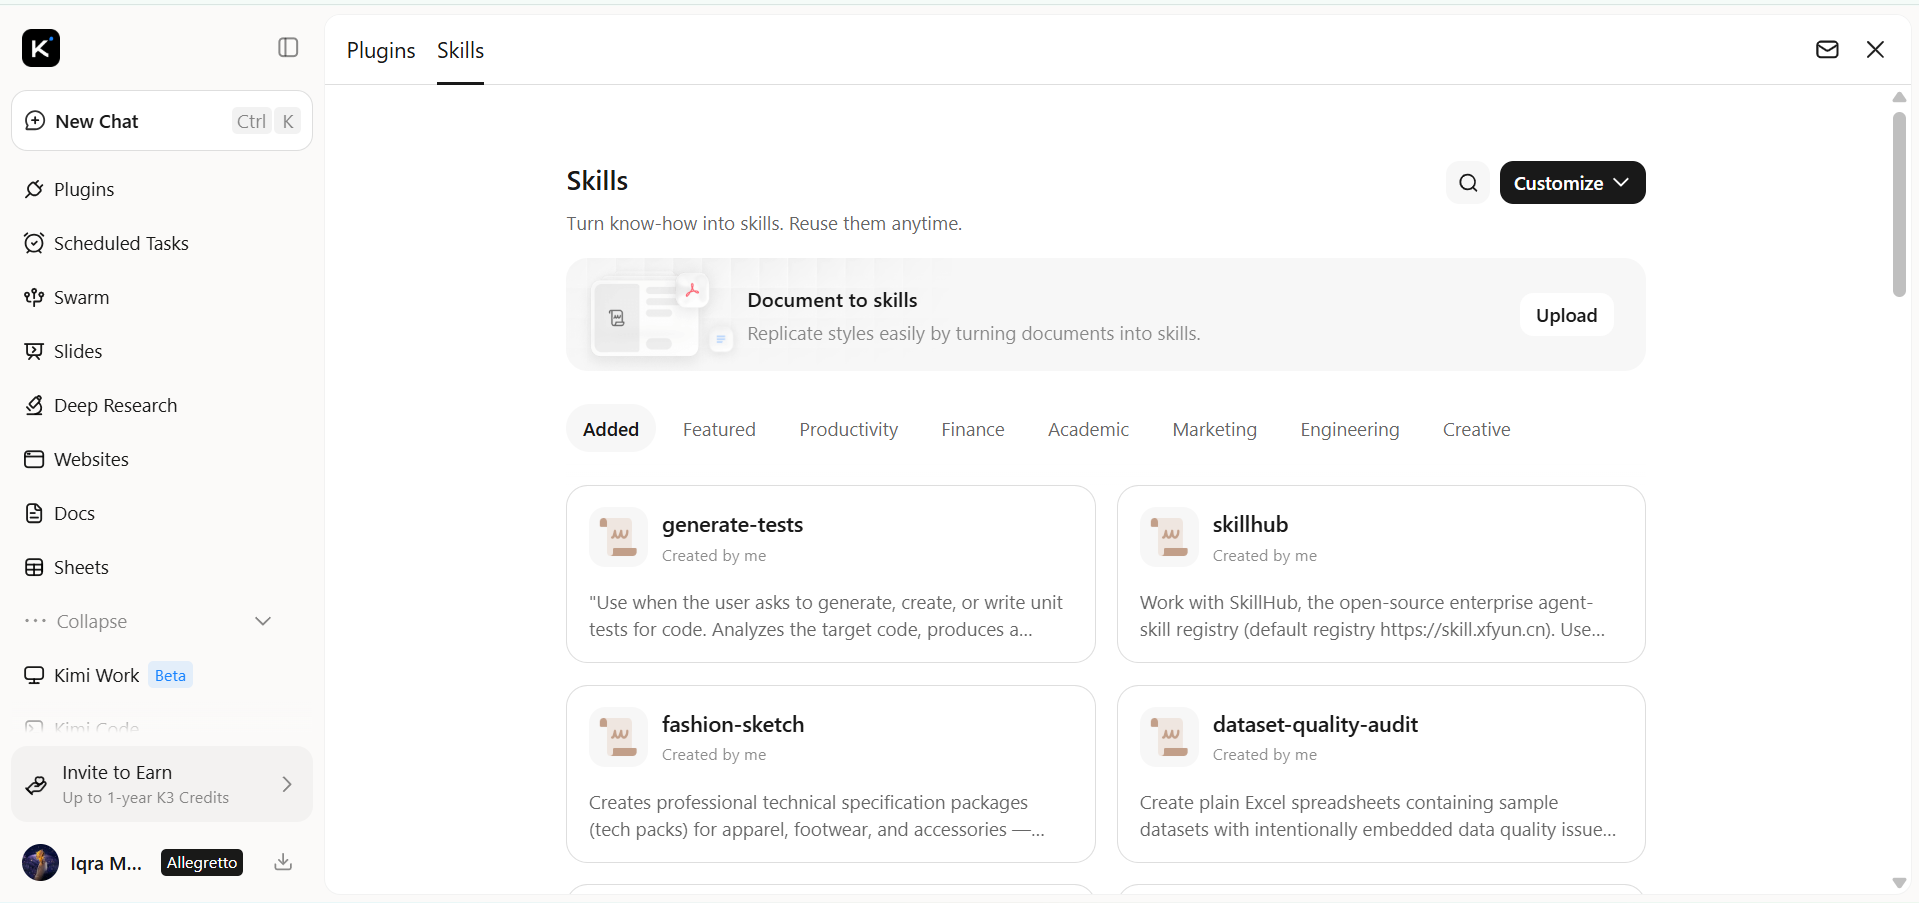Screen dimensions: 1919x903
Task: Select the Academic category tab
Action: coord(1088,429)
